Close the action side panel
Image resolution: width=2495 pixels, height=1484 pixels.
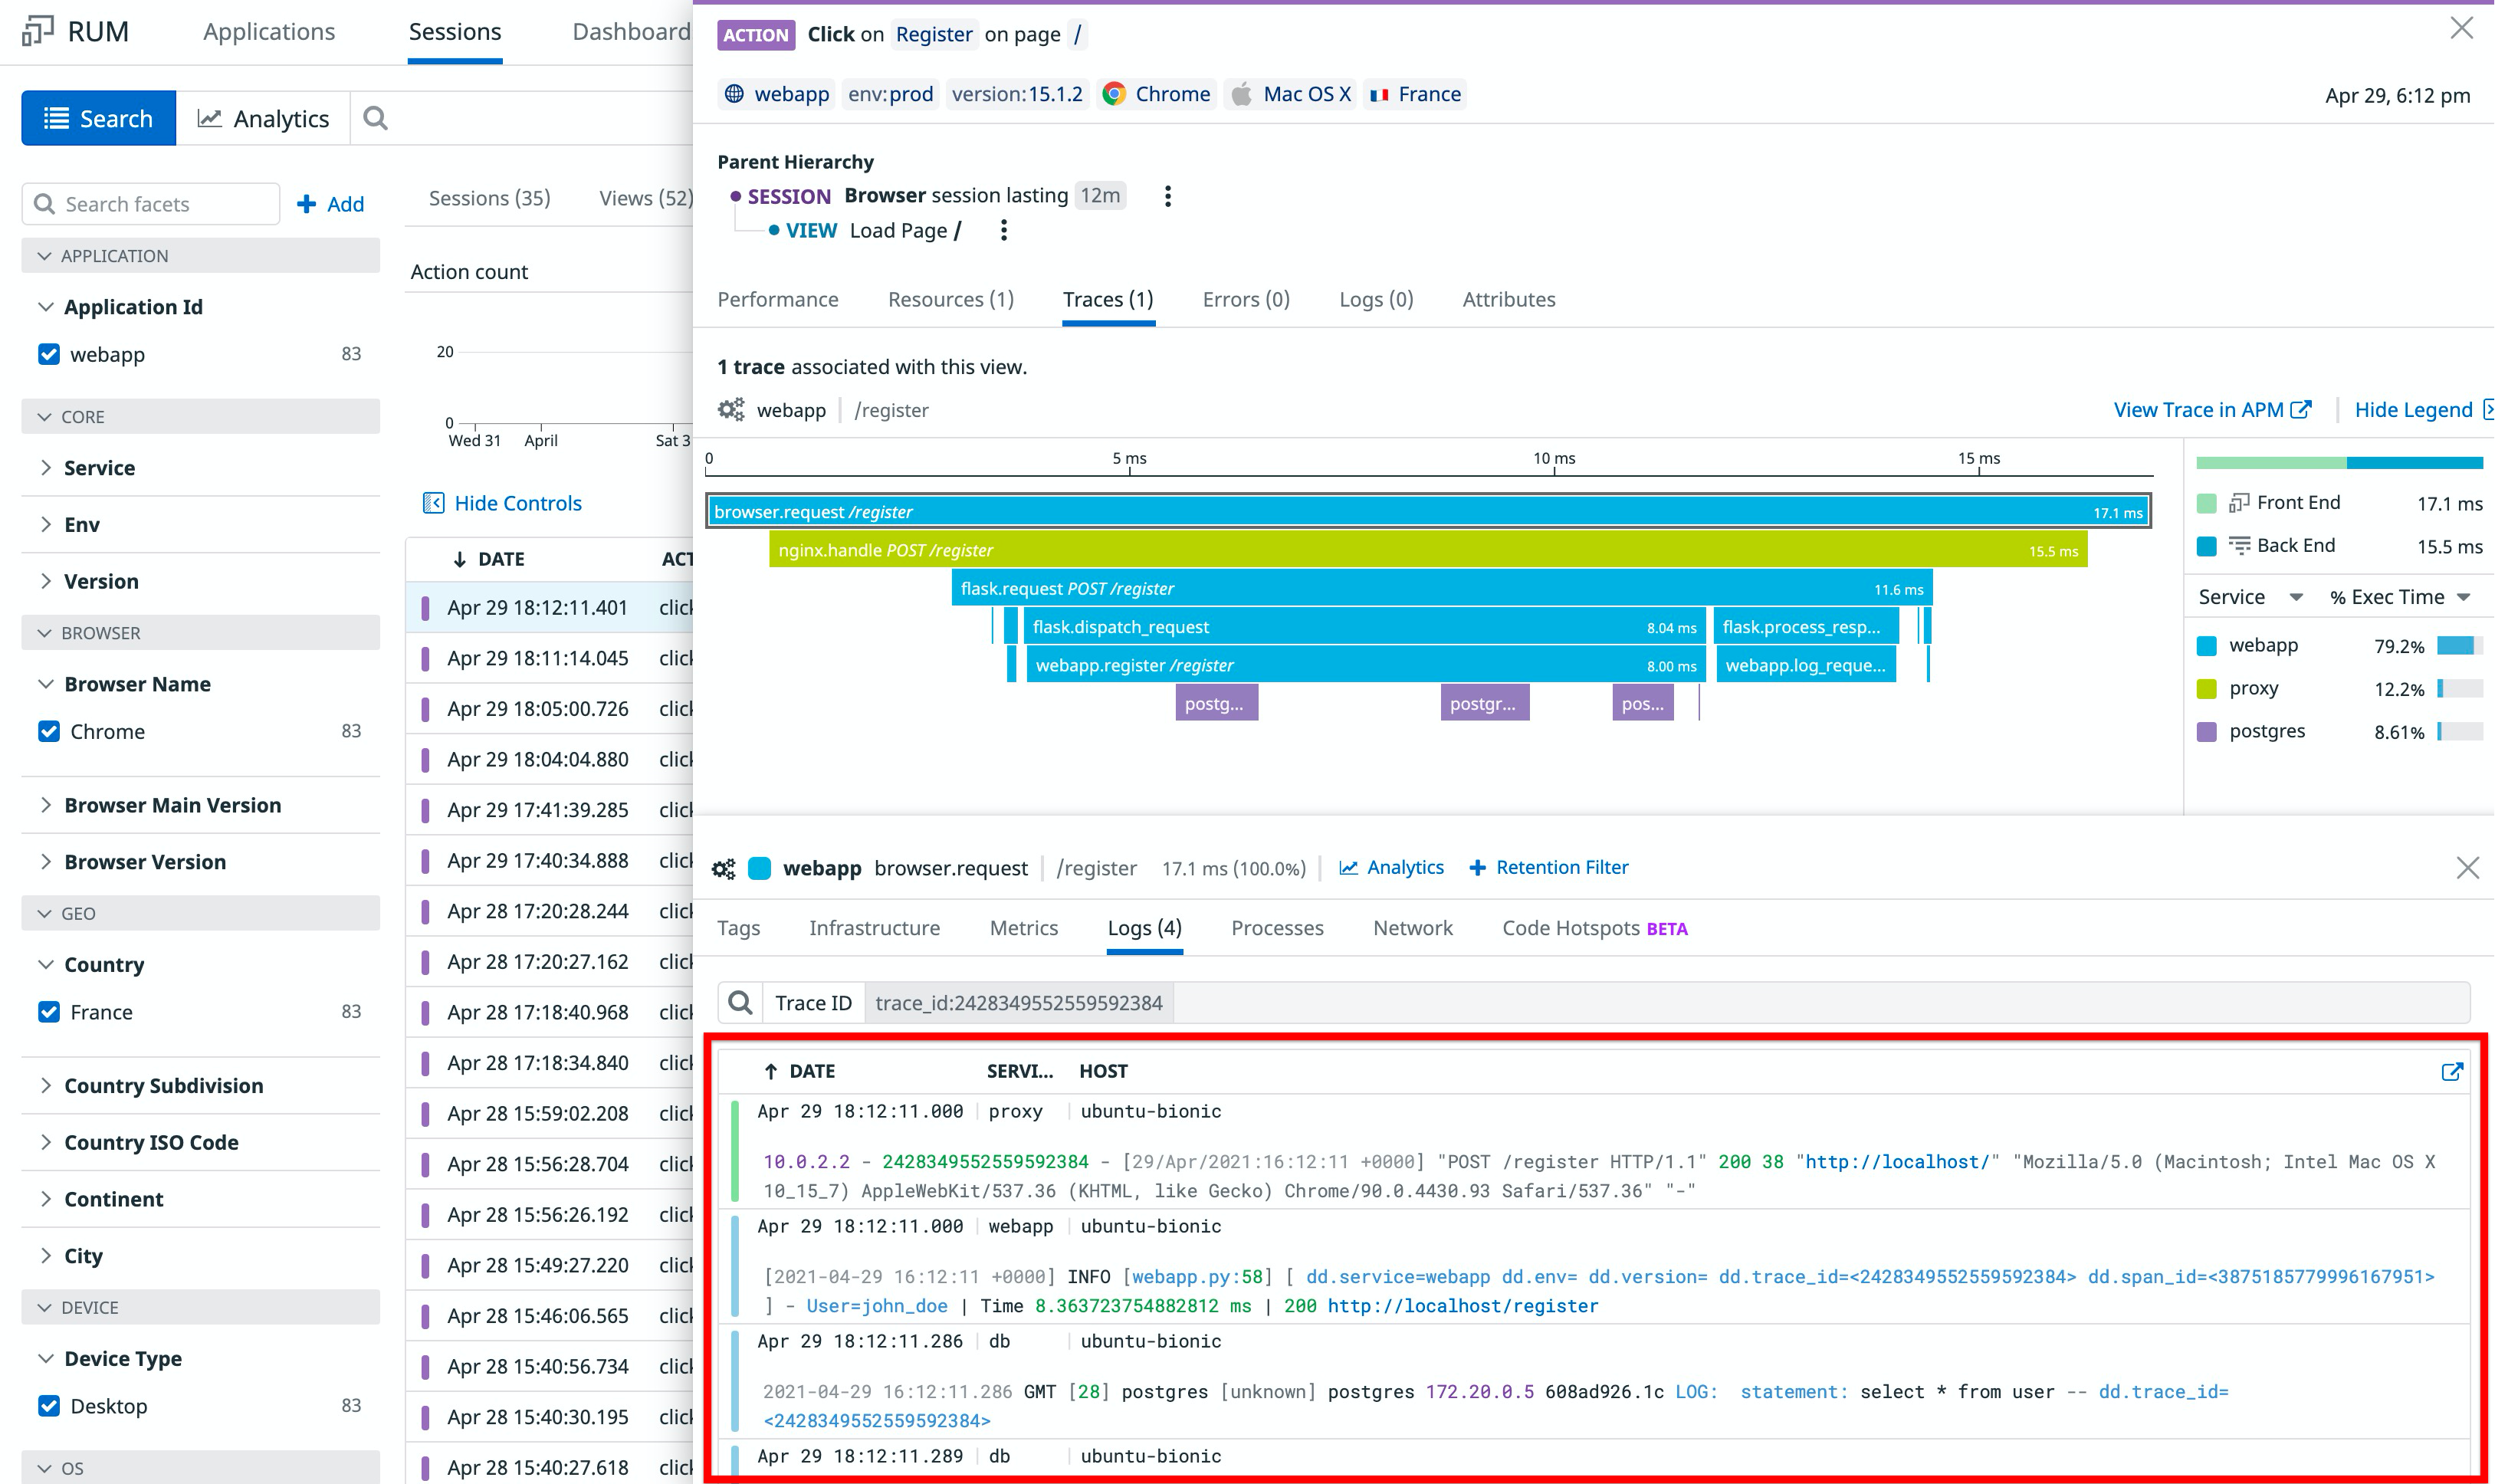(x=2462, y=28)
